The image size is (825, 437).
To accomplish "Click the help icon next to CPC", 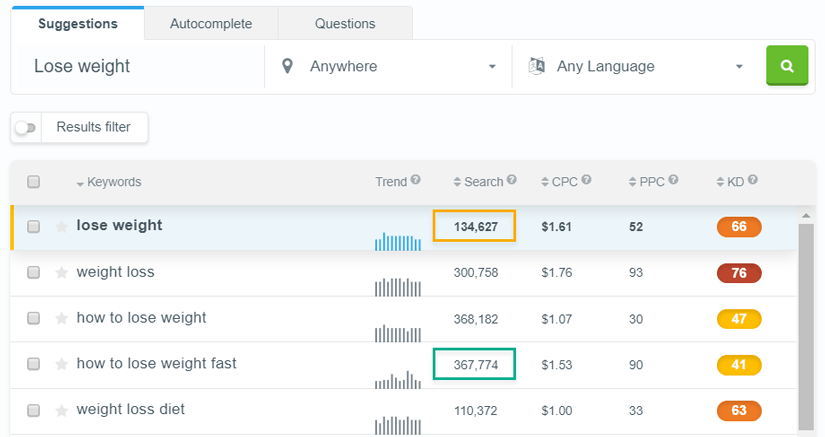I will point(587,181).
